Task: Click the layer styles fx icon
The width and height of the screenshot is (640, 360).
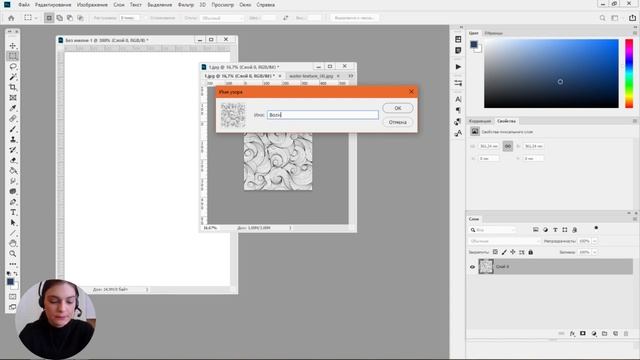Action: (572, 333)
